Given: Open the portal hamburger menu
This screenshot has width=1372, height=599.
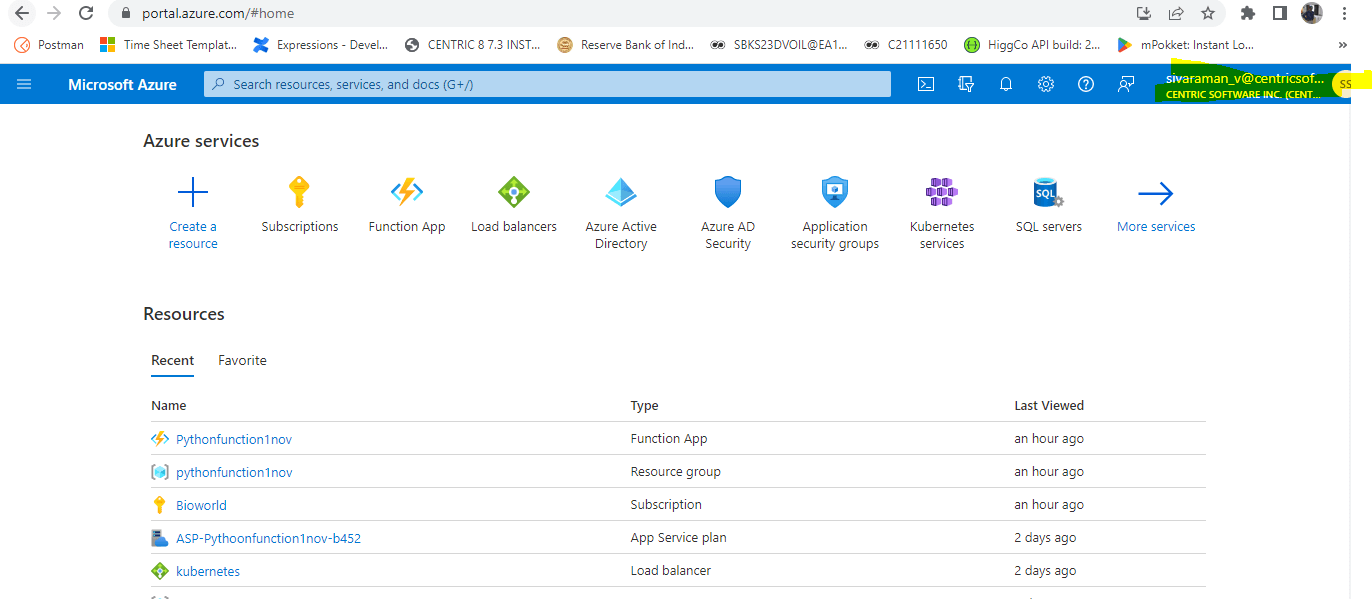Looking at the screenshot, I should (x=24, y=84).
